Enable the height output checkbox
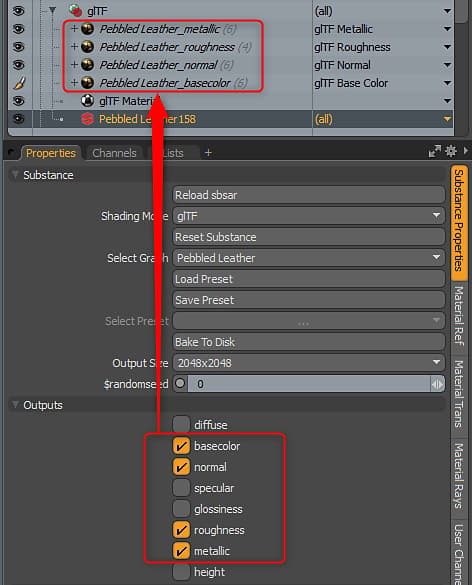The image size is (472, 585). (181, 572)
